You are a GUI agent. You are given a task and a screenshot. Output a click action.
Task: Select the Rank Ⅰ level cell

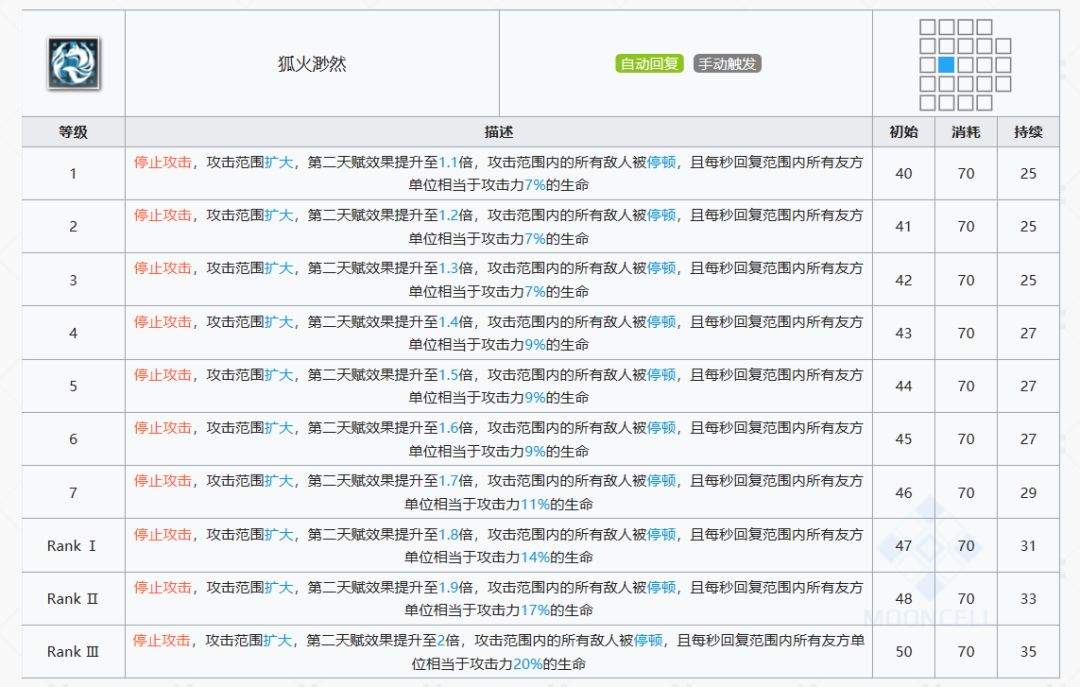pyautogui.click(x=73, y=546)
